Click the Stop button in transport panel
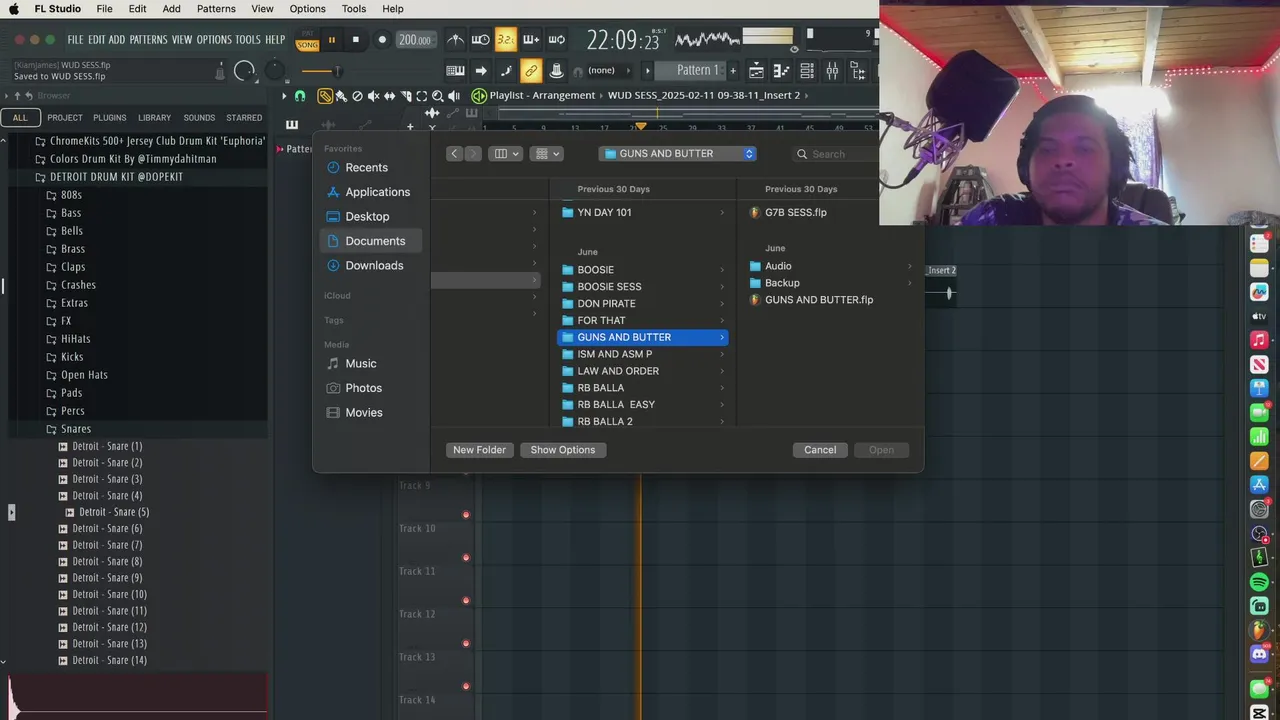 (x=356, y=40)
